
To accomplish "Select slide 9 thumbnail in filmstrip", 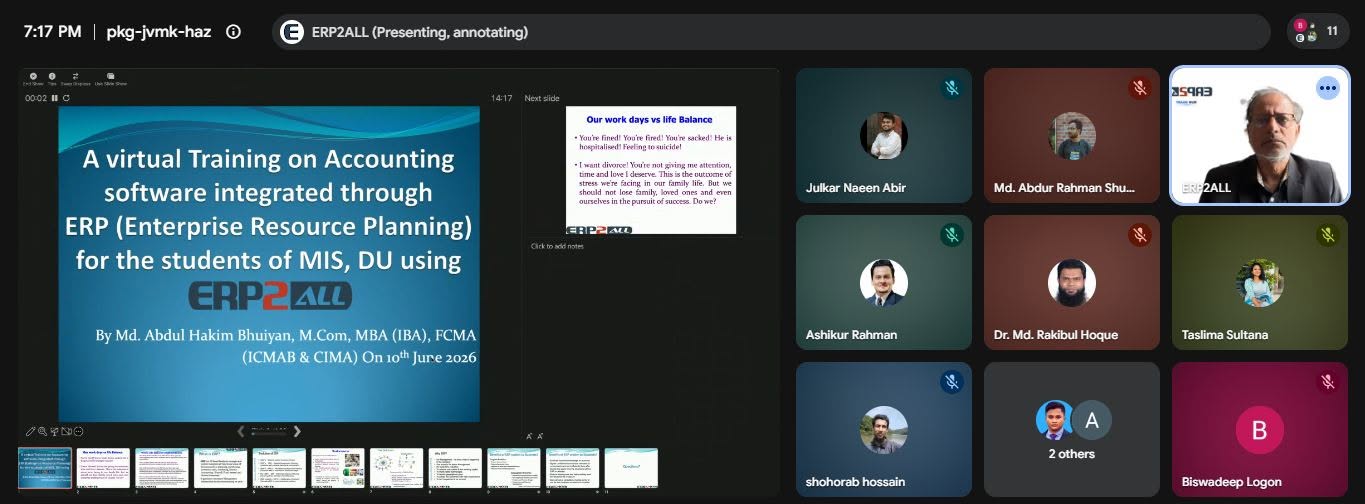I will click(514, 468).
